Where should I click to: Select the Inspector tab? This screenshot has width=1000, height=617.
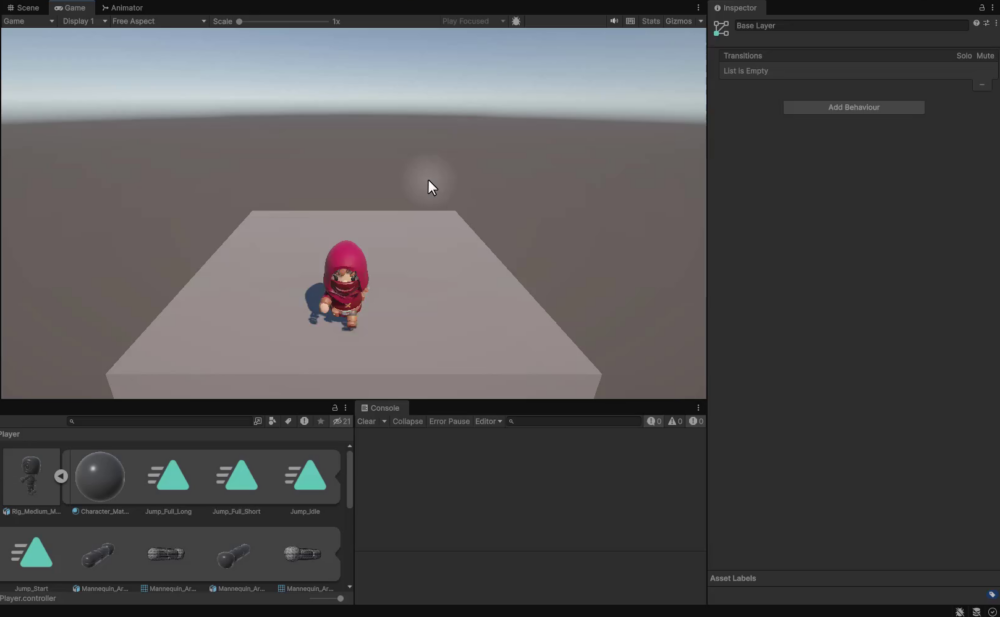point(735,8)
